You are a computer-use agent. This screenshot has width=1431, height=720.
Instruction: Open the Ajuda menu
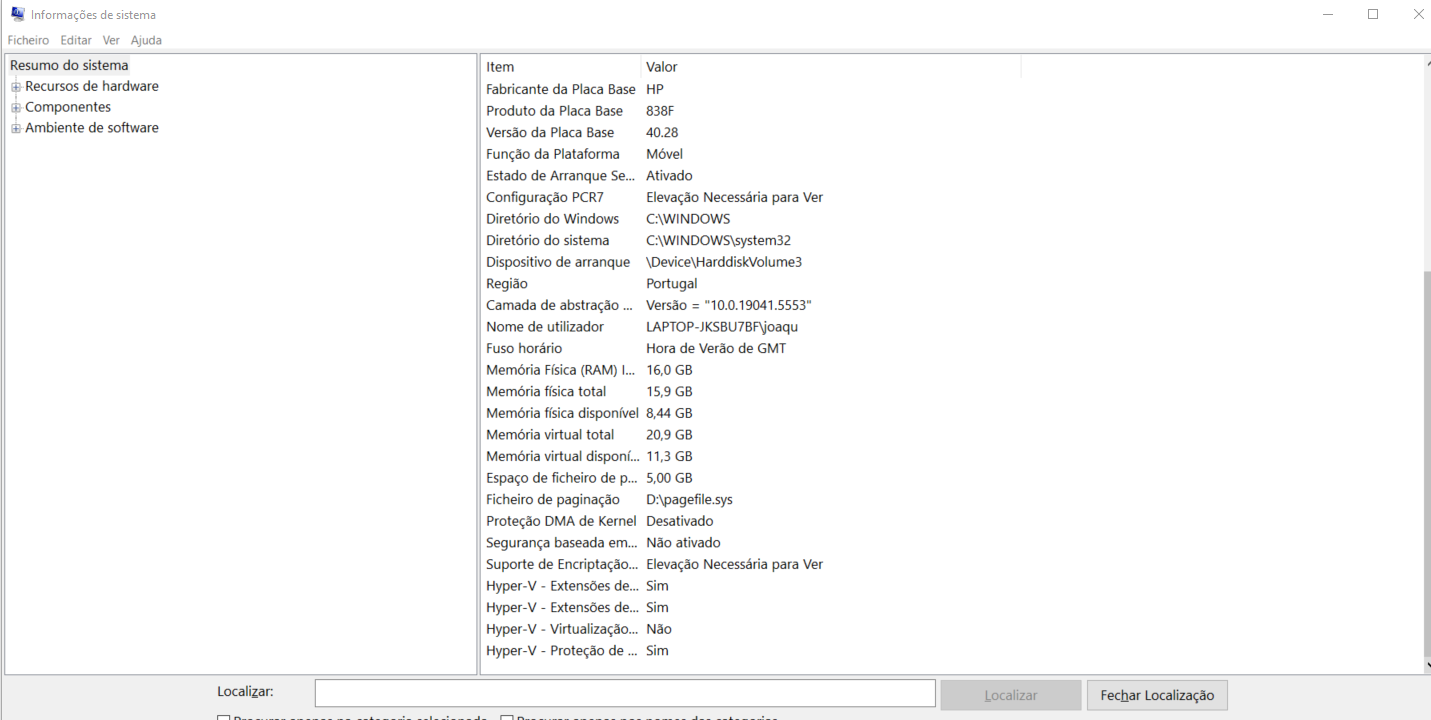[x=146, y=40]
